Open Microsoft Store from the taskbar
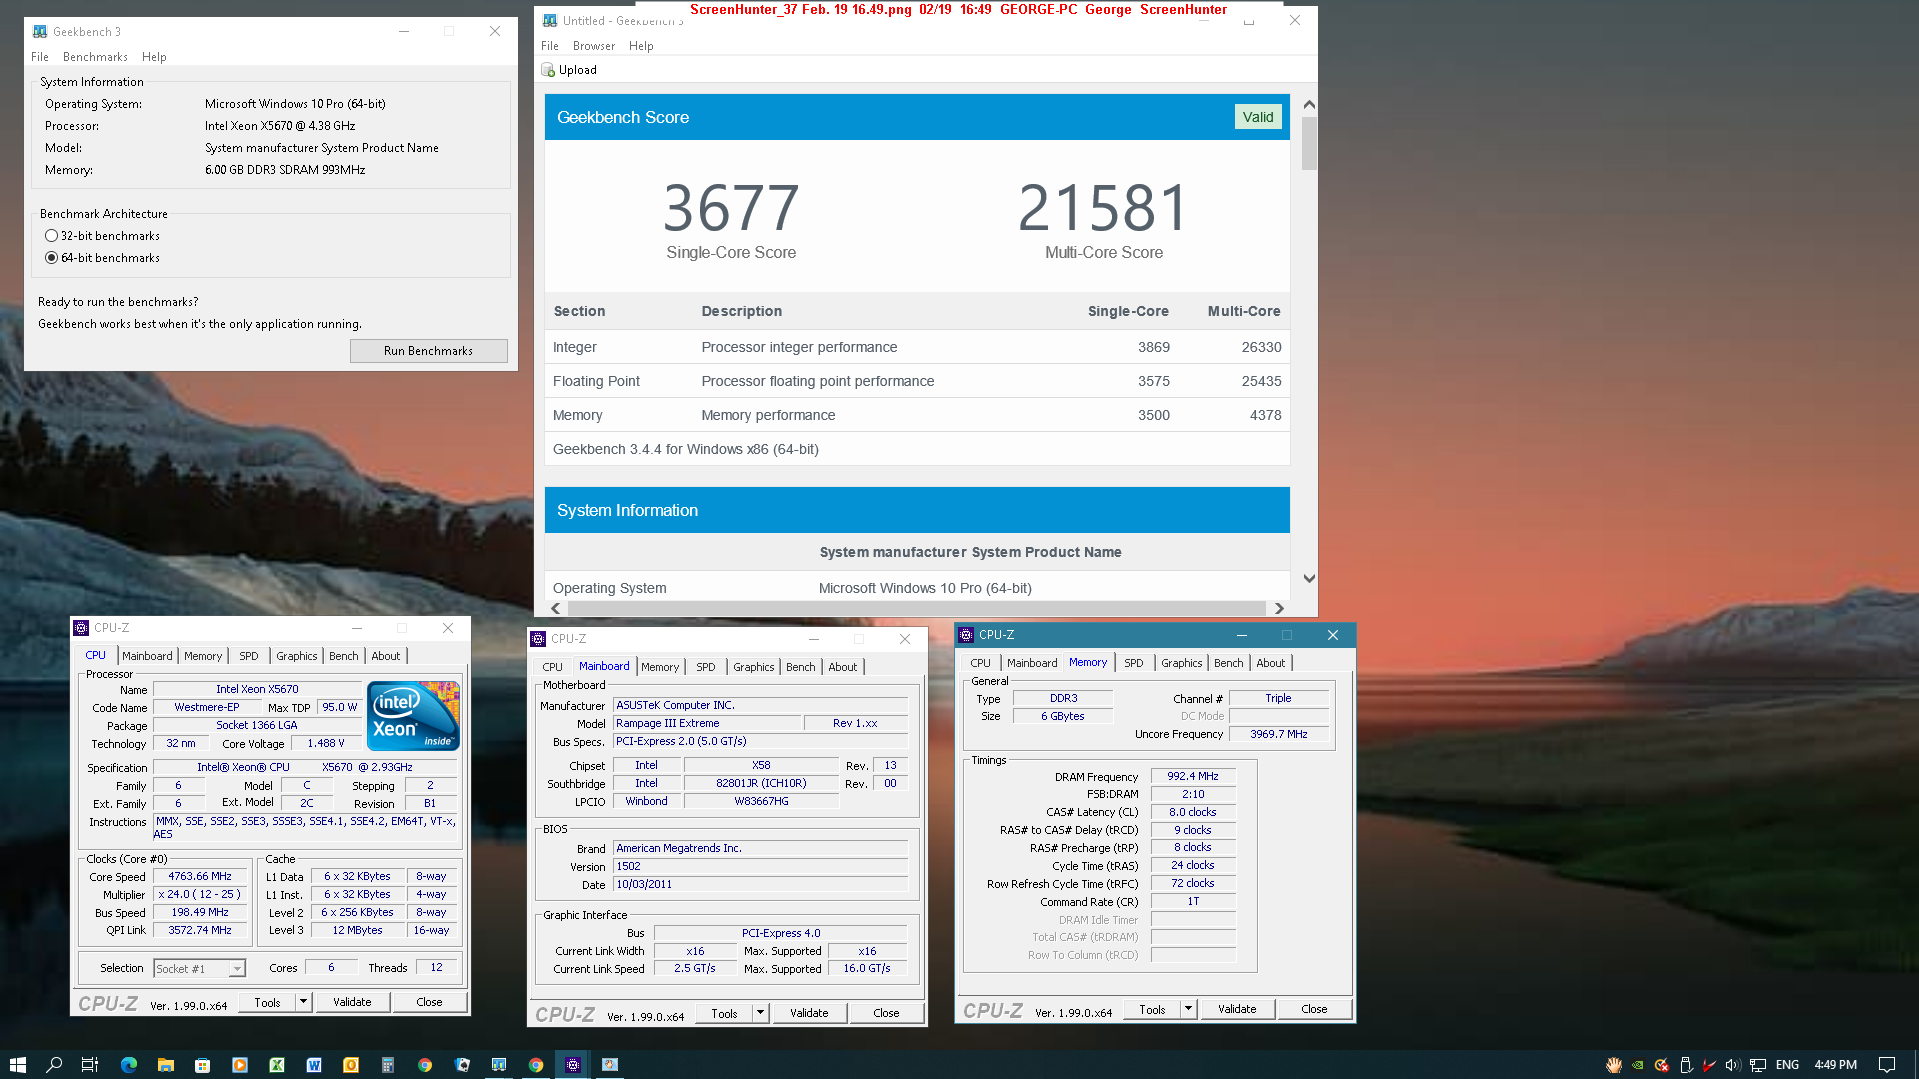1919x1079 pixels. pyautogui.click(x=202, y=1064)
